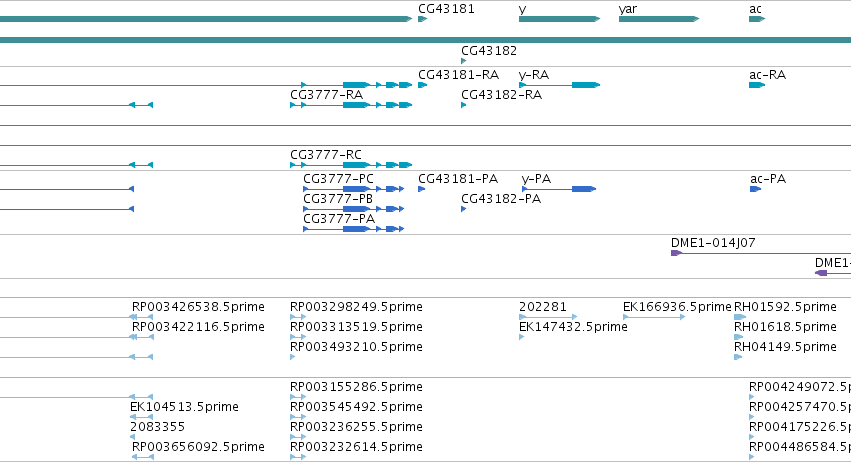Click the CG3777-PB protein label
The height and width of the screenshot is (462, 851).
click(338, 199)
